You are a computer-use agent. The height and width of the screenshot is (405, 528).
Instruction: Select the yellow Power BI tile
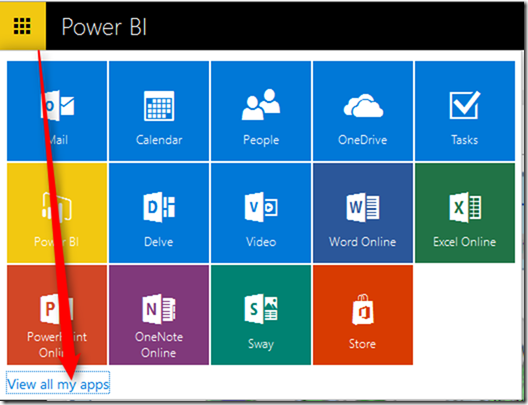tap(57, 213)
